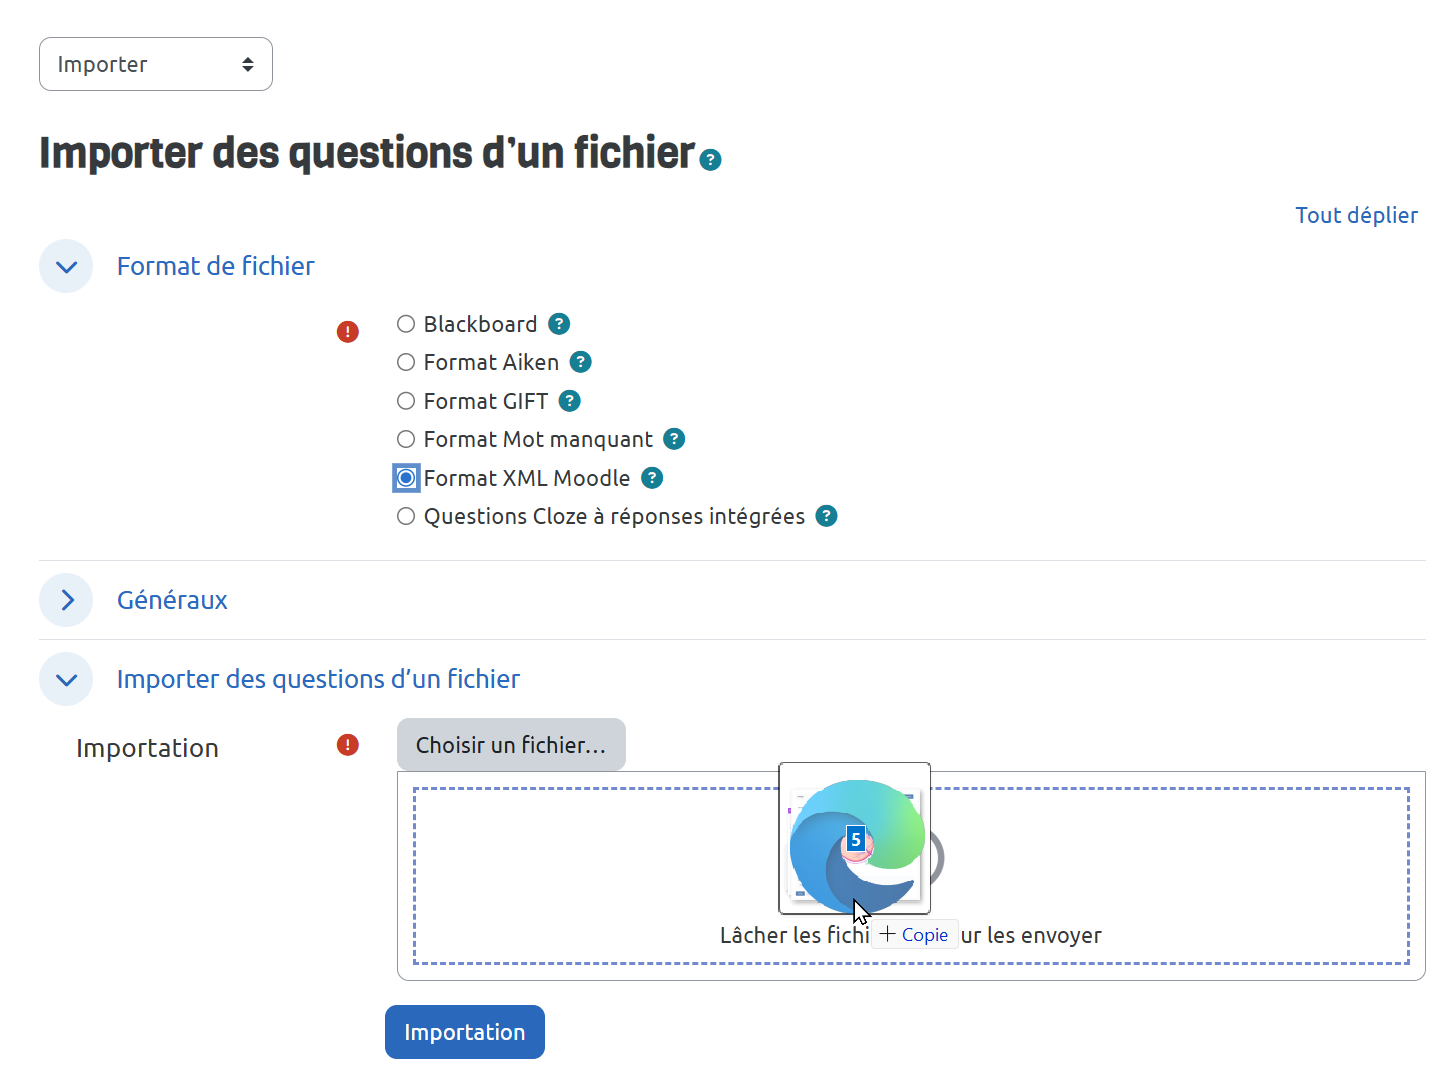Click the required icon beside Importation
This screenshot has height=1078, width=1442.
[348, 745]
